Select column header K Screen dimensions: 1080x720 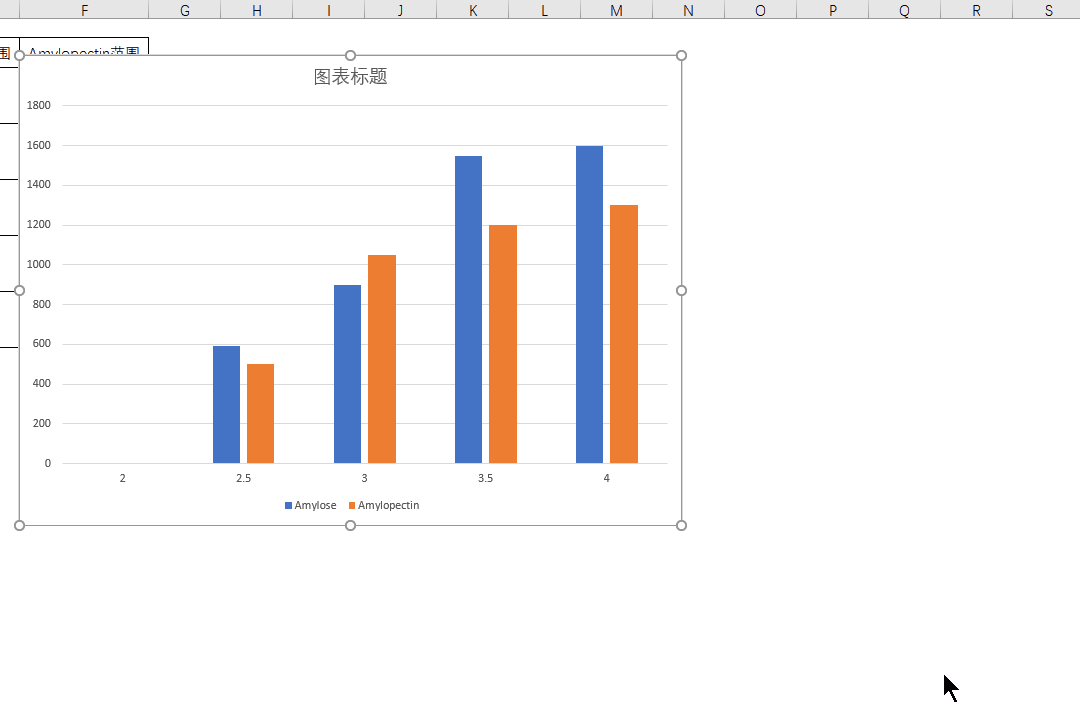click(472, 10)
